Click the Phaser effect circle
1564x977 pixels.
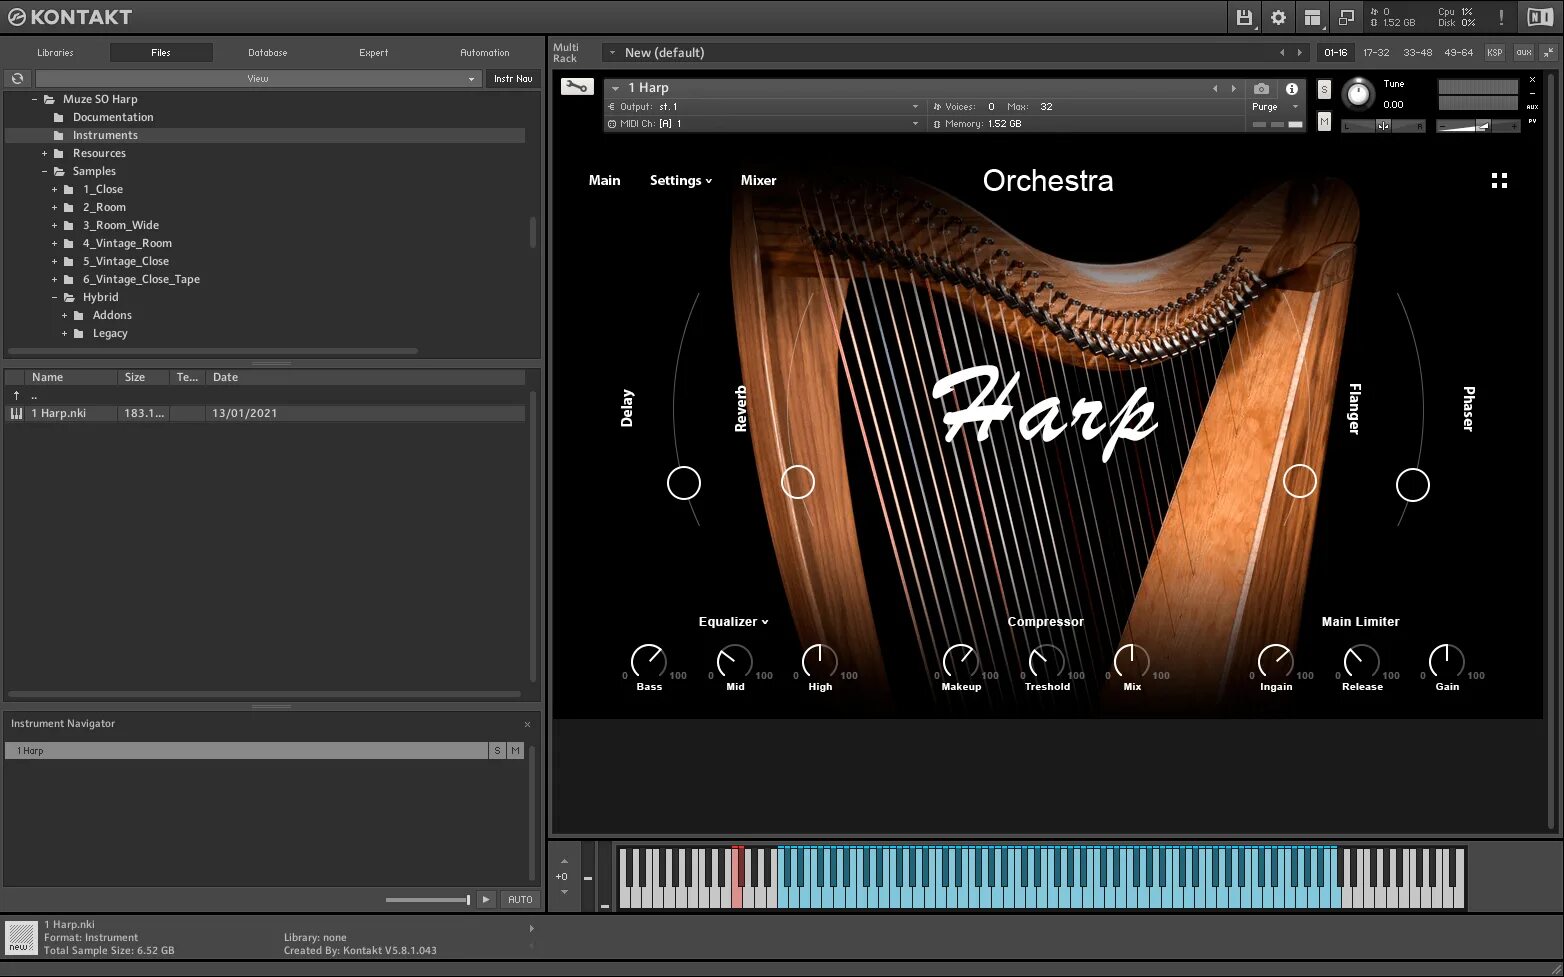(x=1413, y=485)
